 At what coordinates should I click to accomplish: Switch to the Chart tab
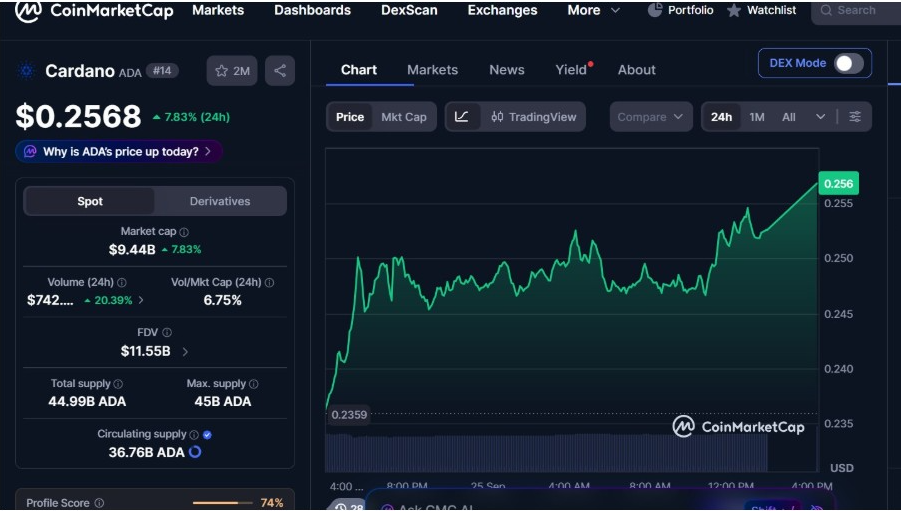[359, 70]
